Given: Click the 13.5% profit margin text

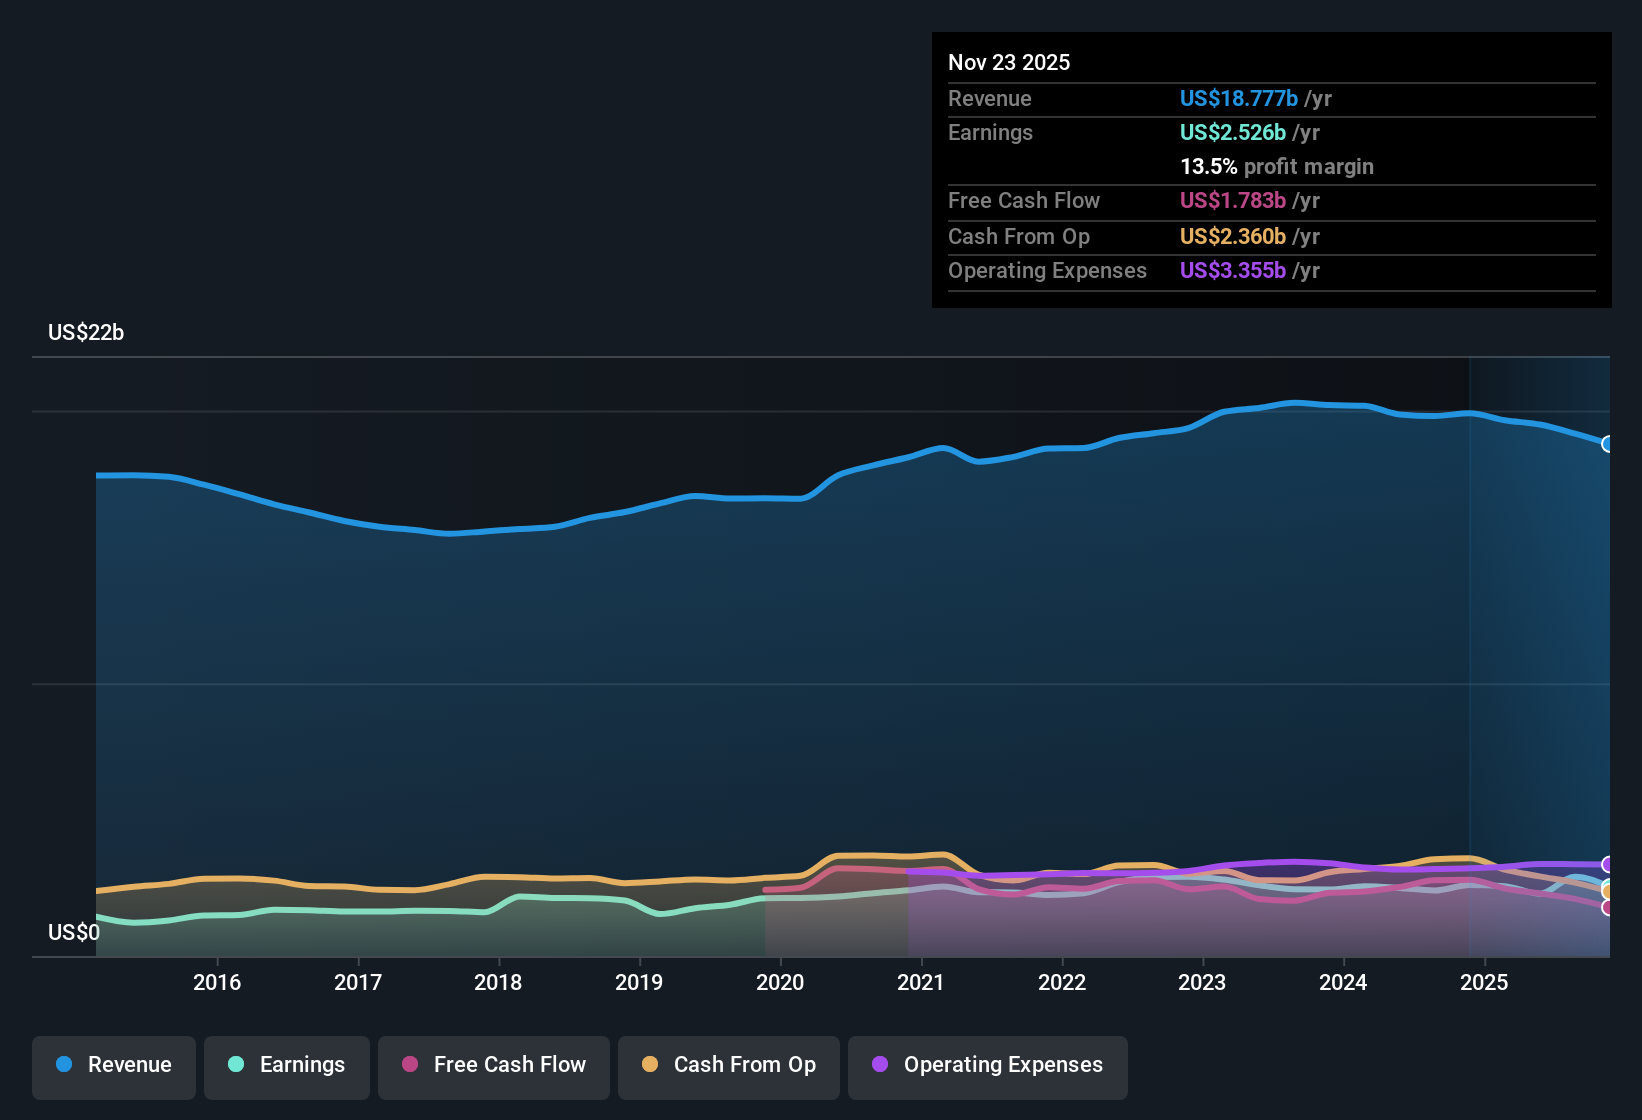Looking at the screenshot, I should (x=1276, y=167).
